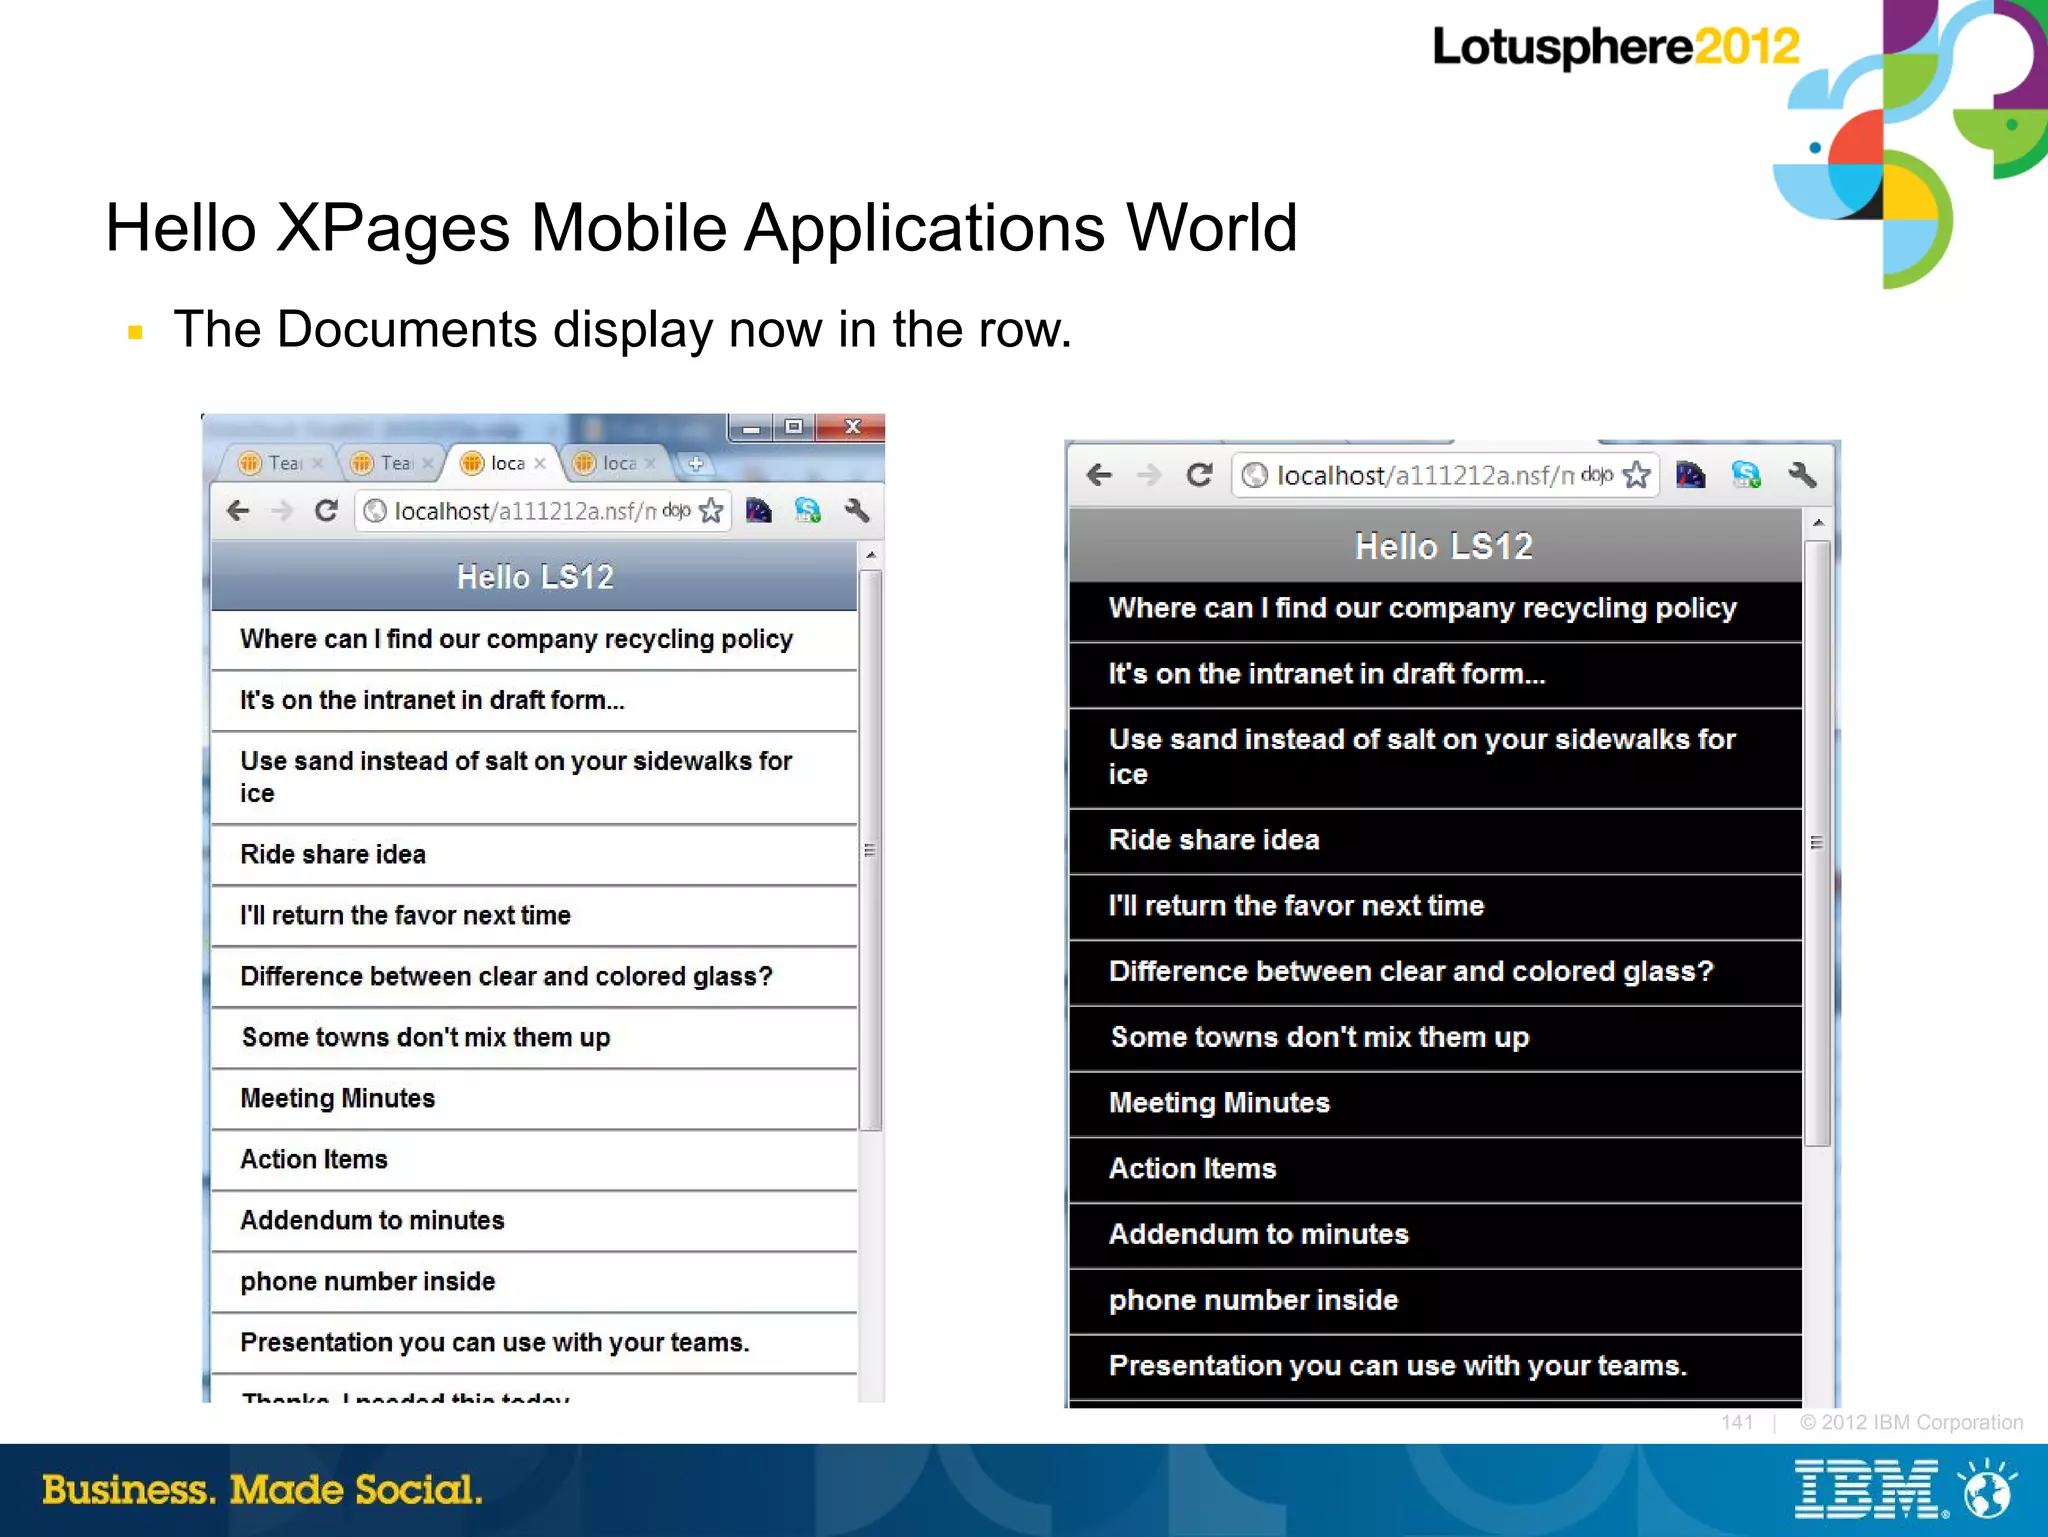Image resolution: width=2048 pixels, height=1537 pixels.
Task: Switch to the last 'loca' browser tab
Action: pos(613,463)
